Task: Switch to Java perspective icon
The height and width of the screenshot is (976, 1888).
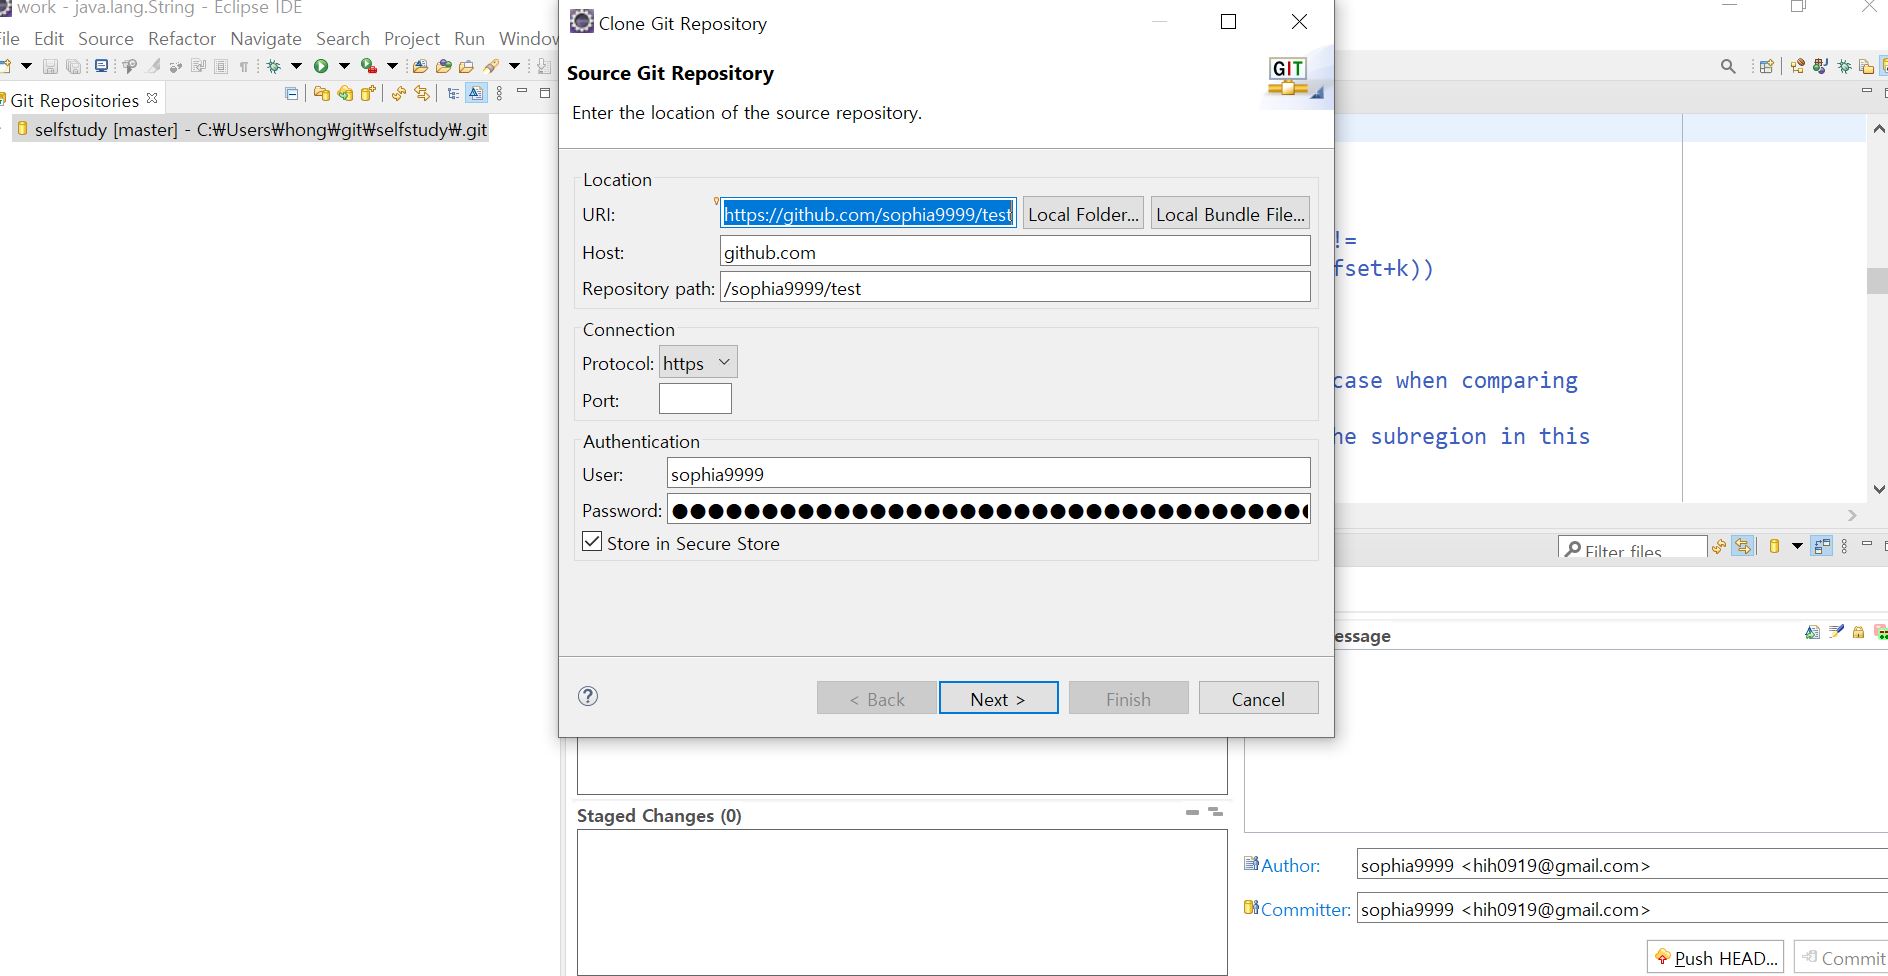Action: [1820, 66]
